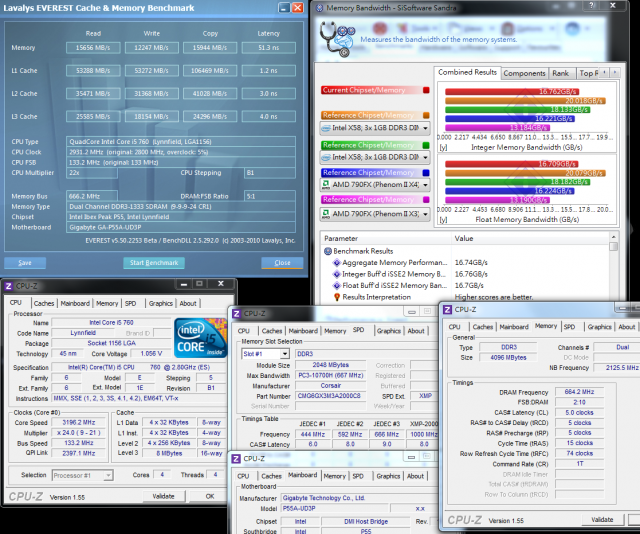
Task: Click the Gigabyte Technology Co., Ltd. manufacturer field
Action: pos(358,498)
